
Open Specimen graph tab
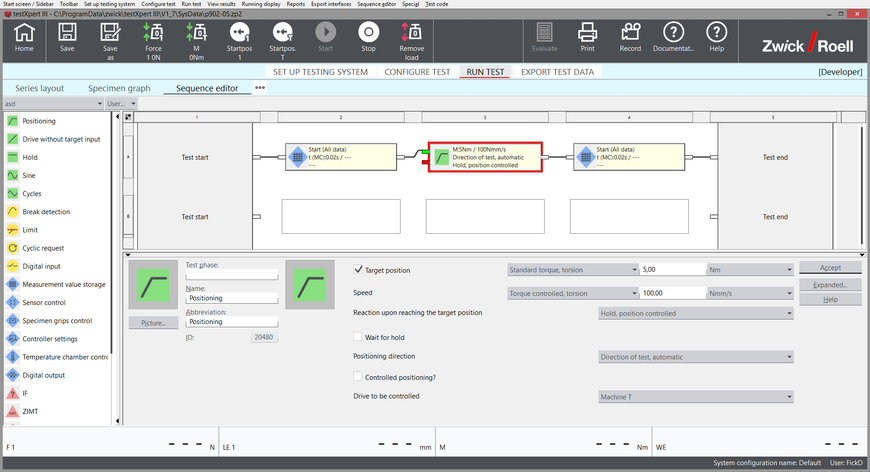click(119, 88)
